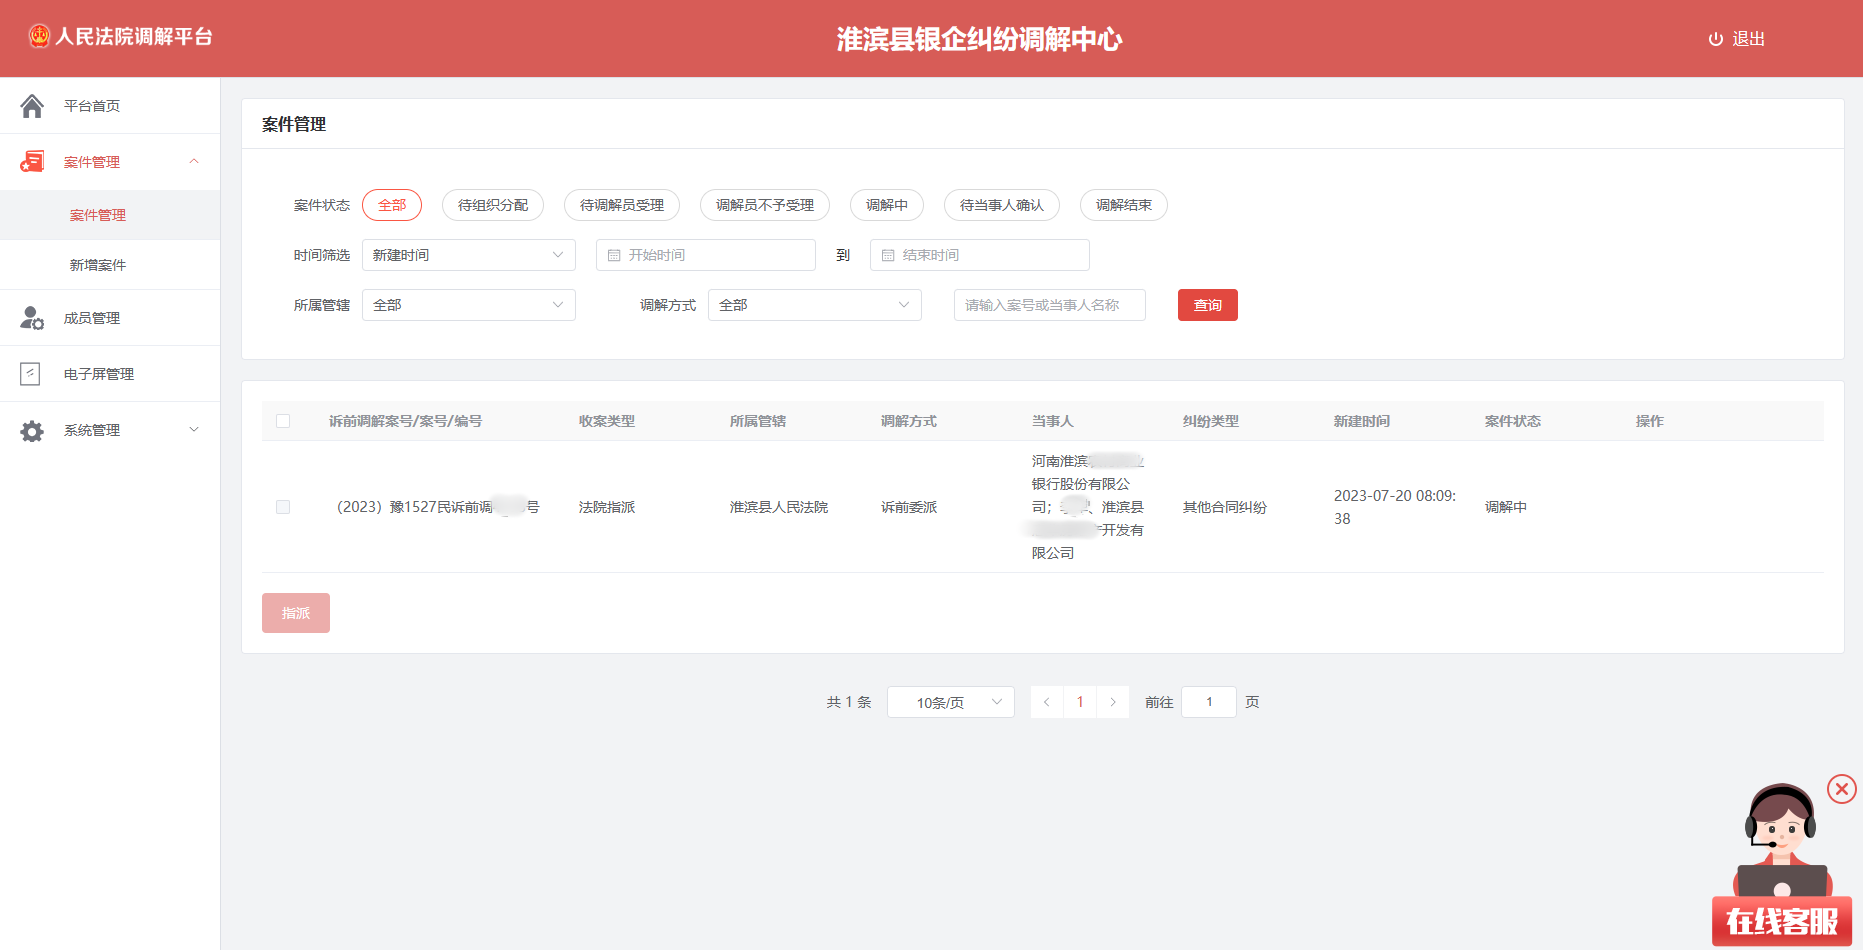Check the row checkbox for 豫1527 case

pyautogui.click(x=283, y=507)
